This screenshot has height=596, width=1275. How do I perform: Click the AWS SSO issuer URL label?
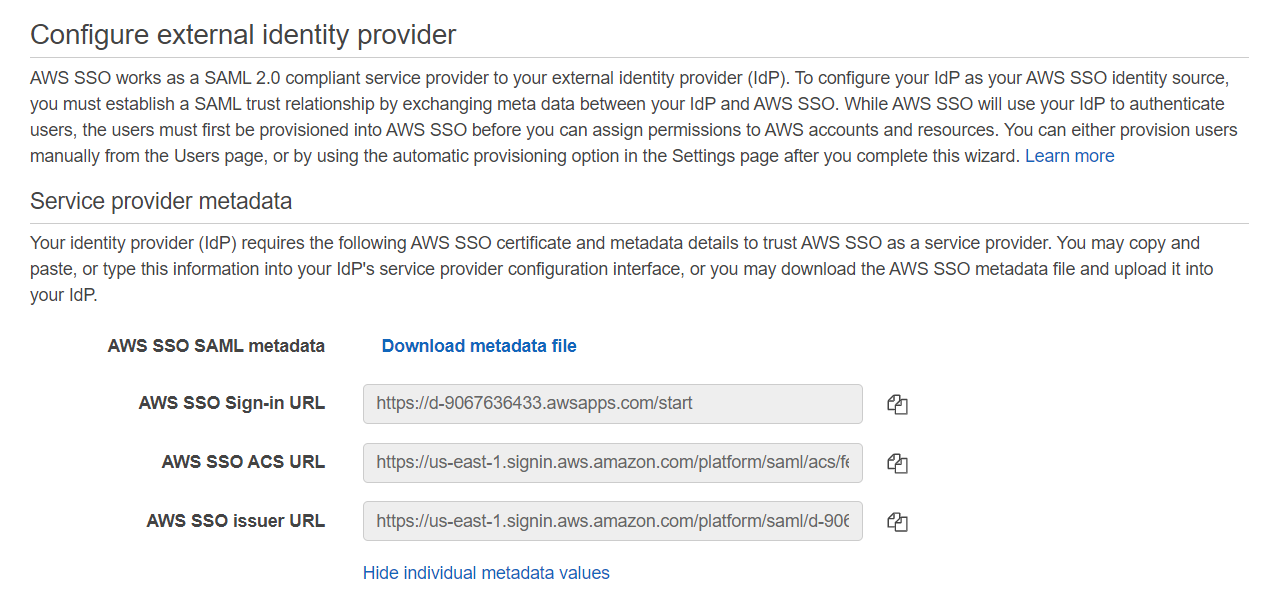[x=235, y=520]
